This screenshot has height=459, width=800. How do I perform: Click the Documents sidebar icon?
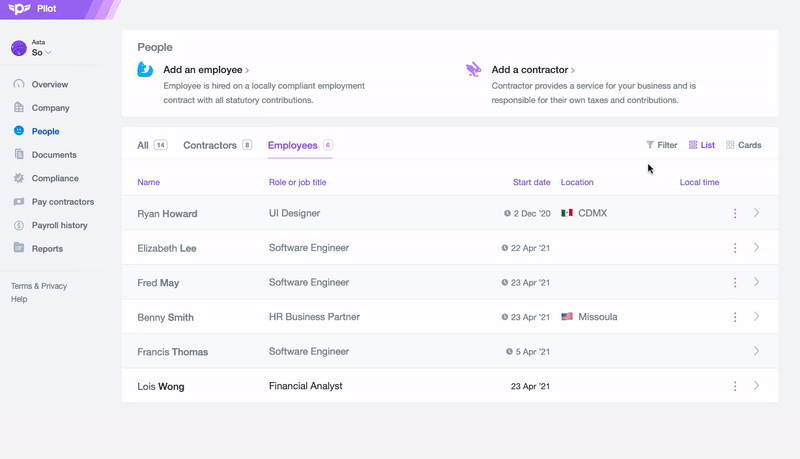[x=19, y=155]
